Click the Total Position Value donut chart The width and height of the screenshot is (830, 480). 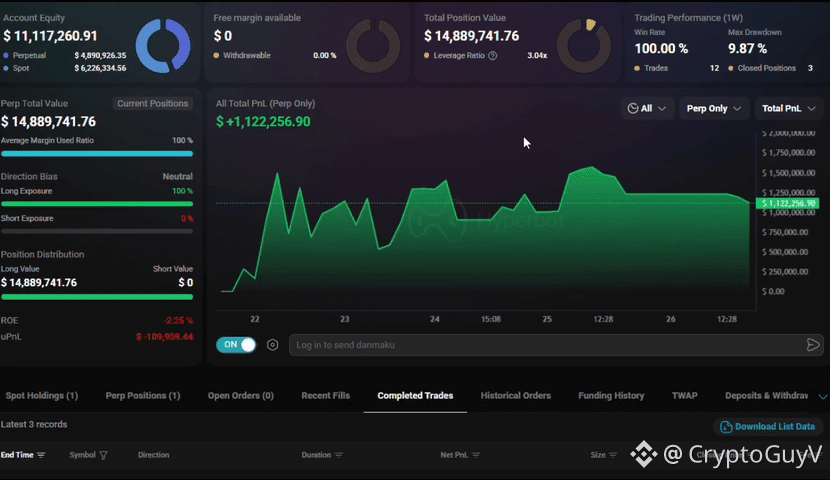[584, 46]
